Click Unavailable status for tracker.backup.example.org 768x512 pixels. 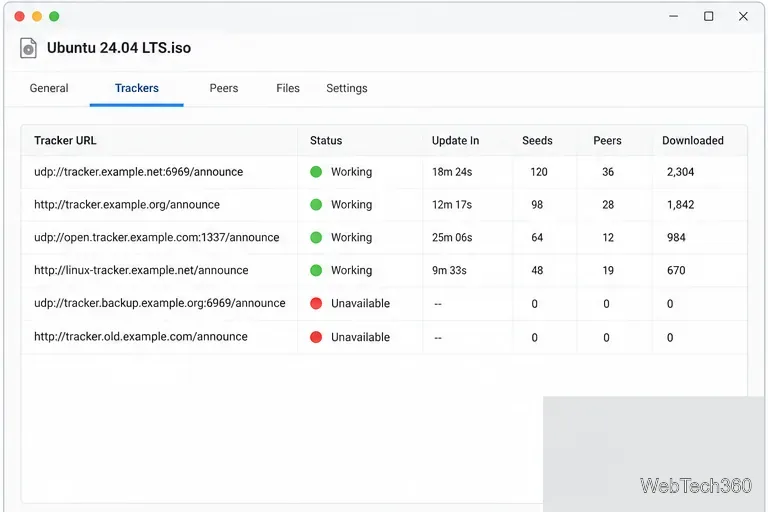(360, 304)
